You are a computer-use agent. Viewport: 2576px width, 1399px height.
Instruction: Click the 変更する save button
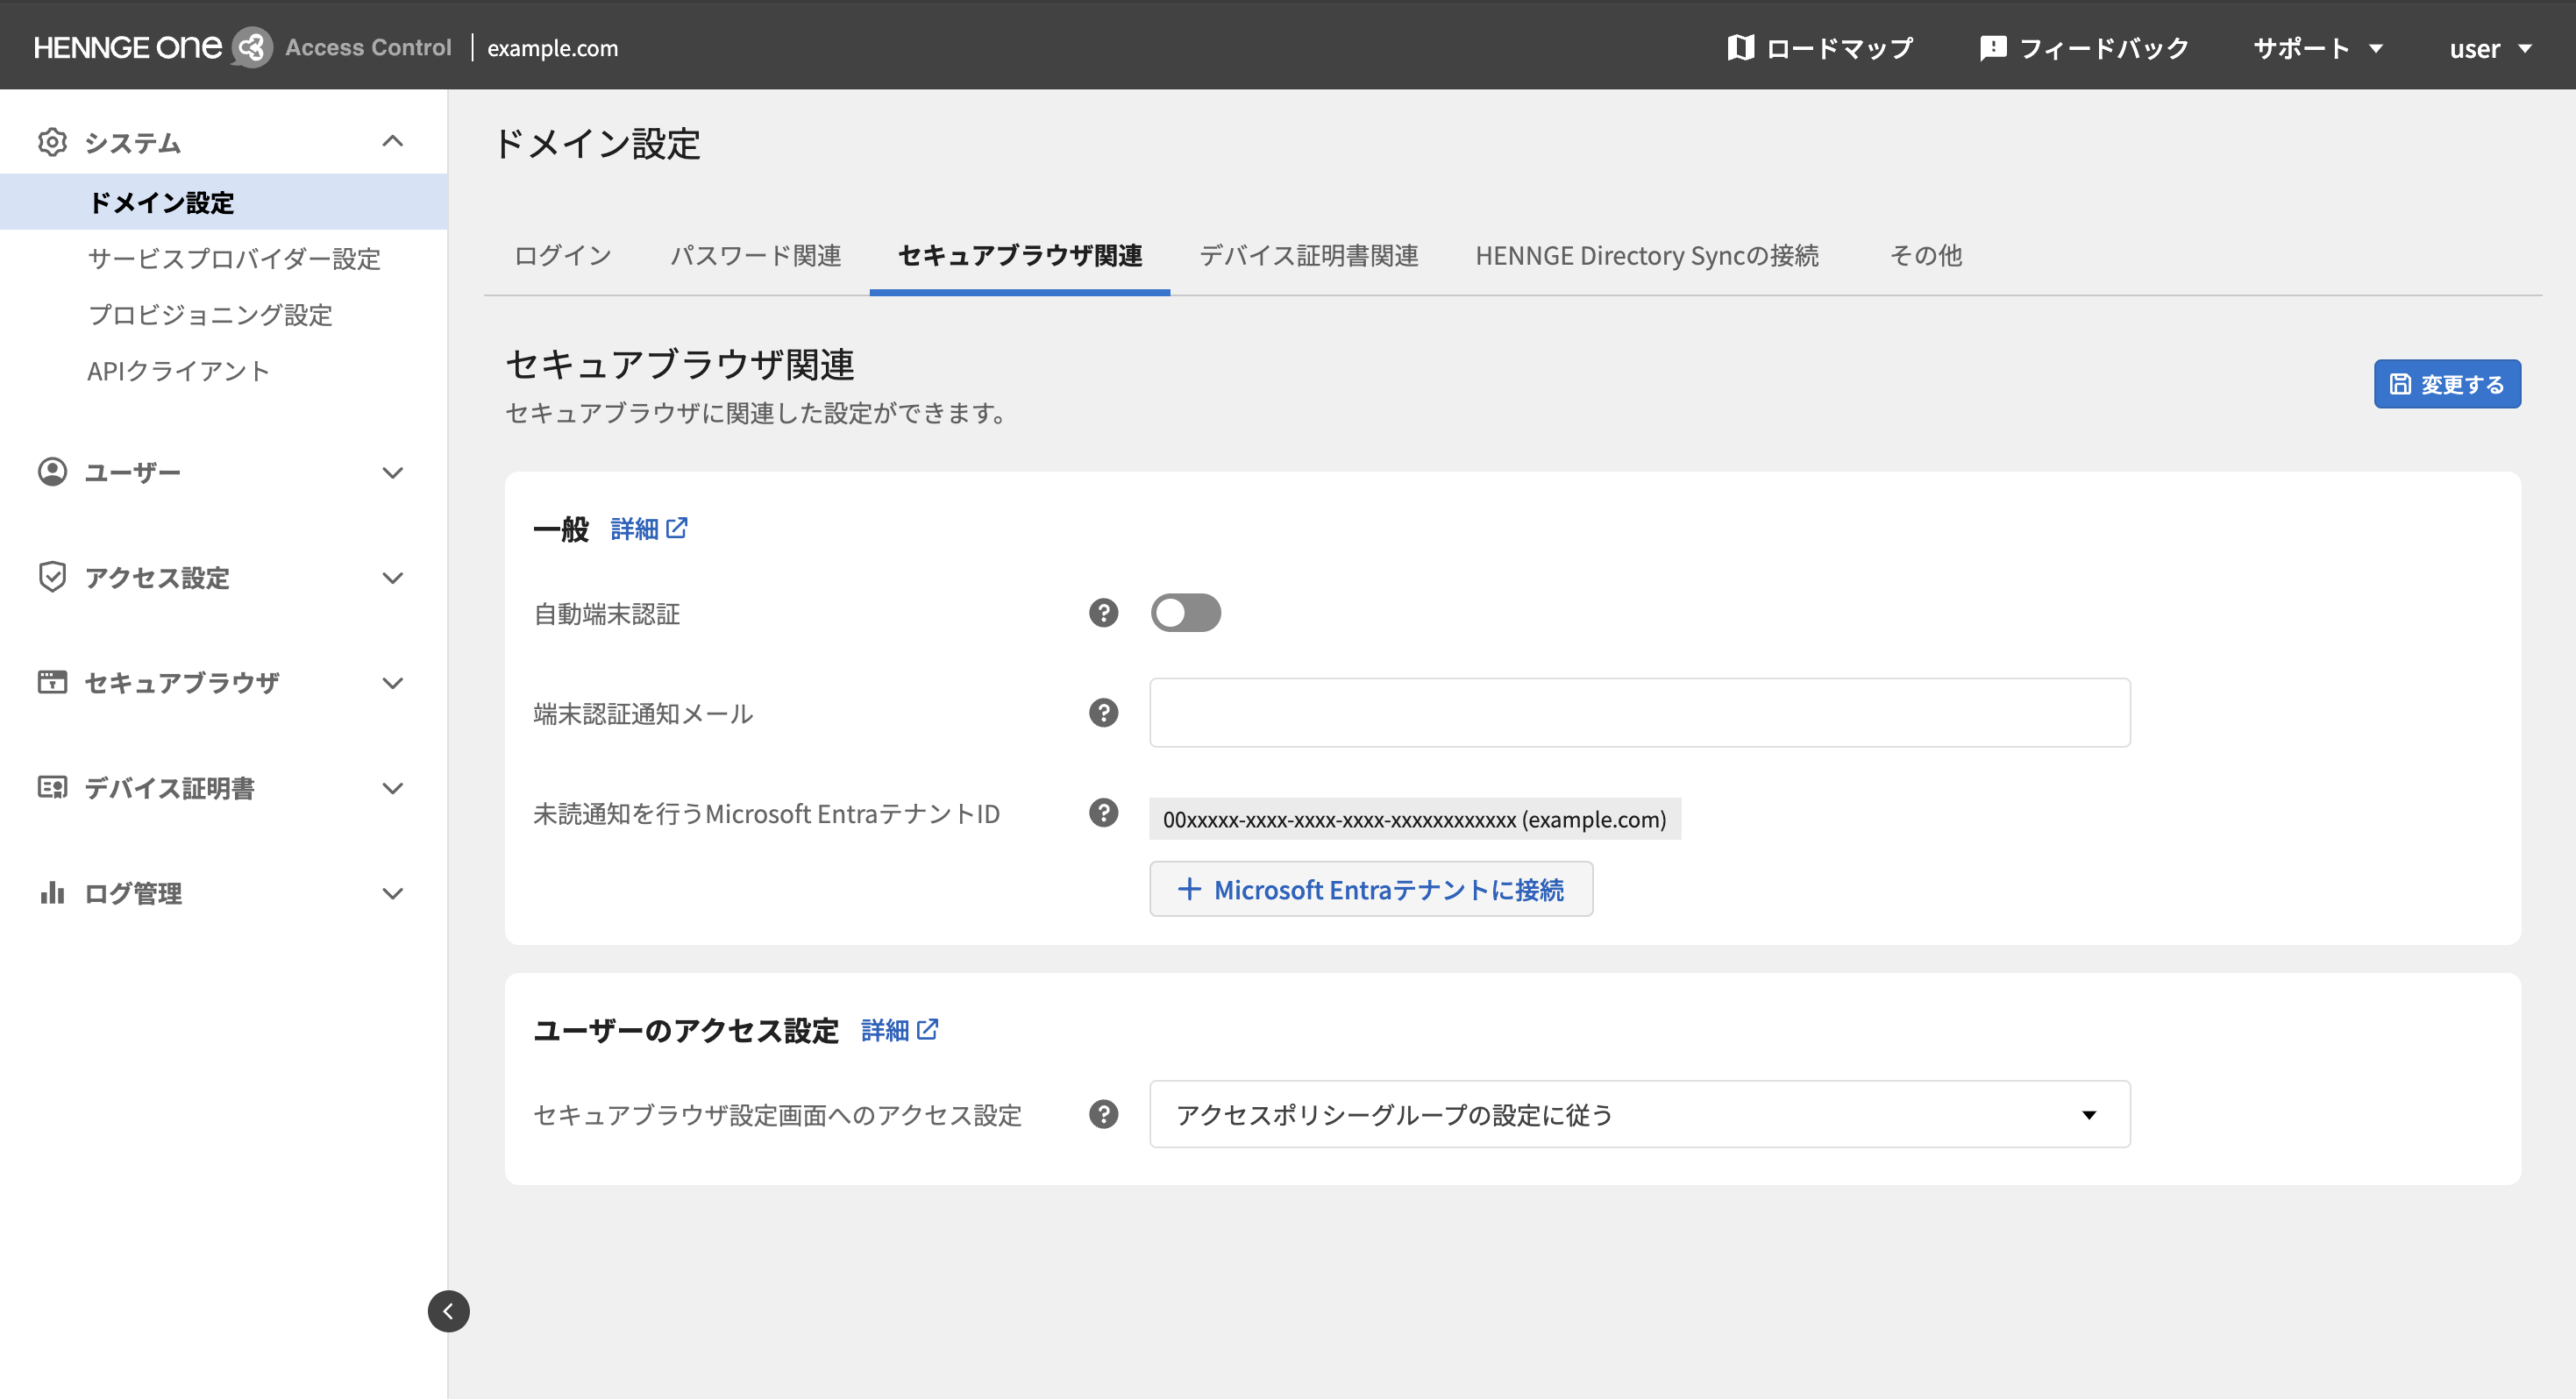pos(2446,384)
